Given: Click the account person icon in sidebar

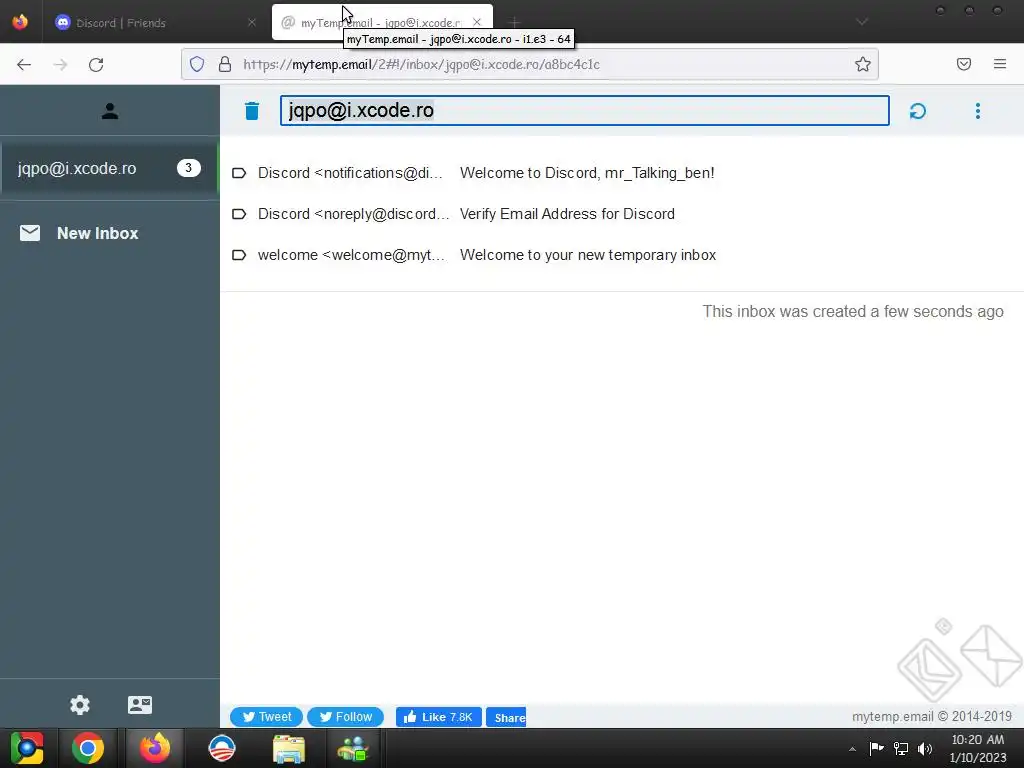Looking at the screenshot, I should (110, 111).
